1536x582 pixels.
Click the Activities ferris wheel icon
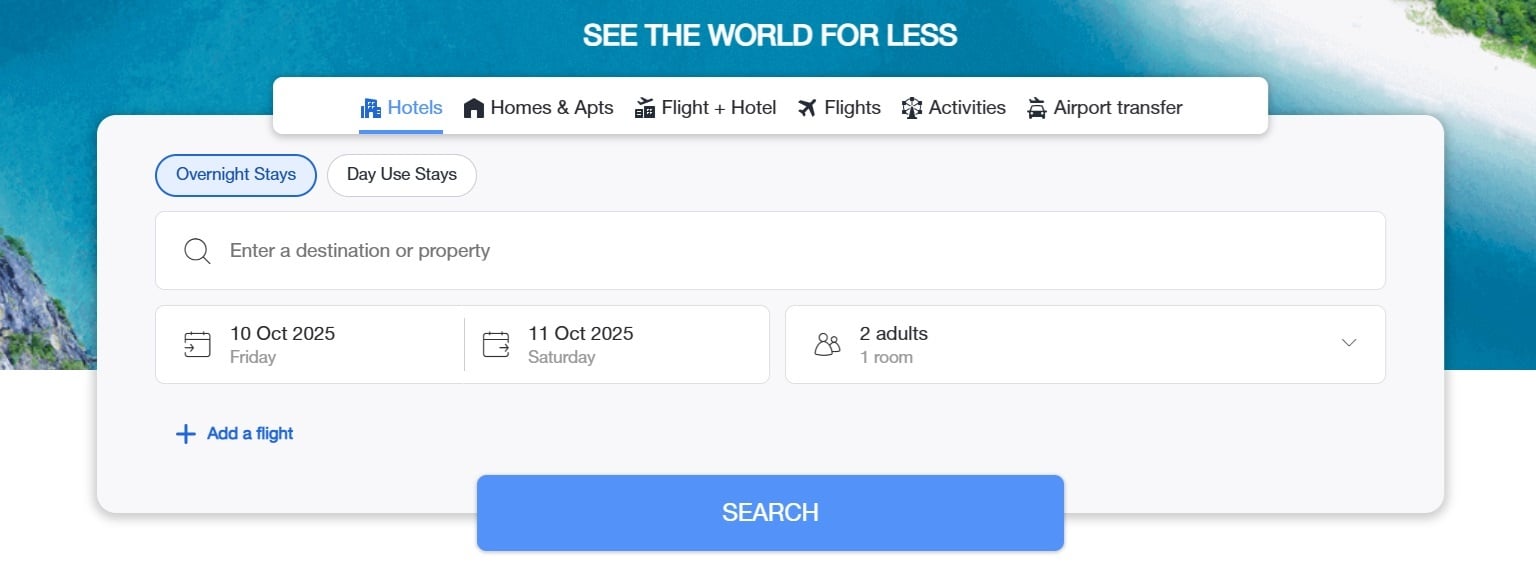[912, 108]
